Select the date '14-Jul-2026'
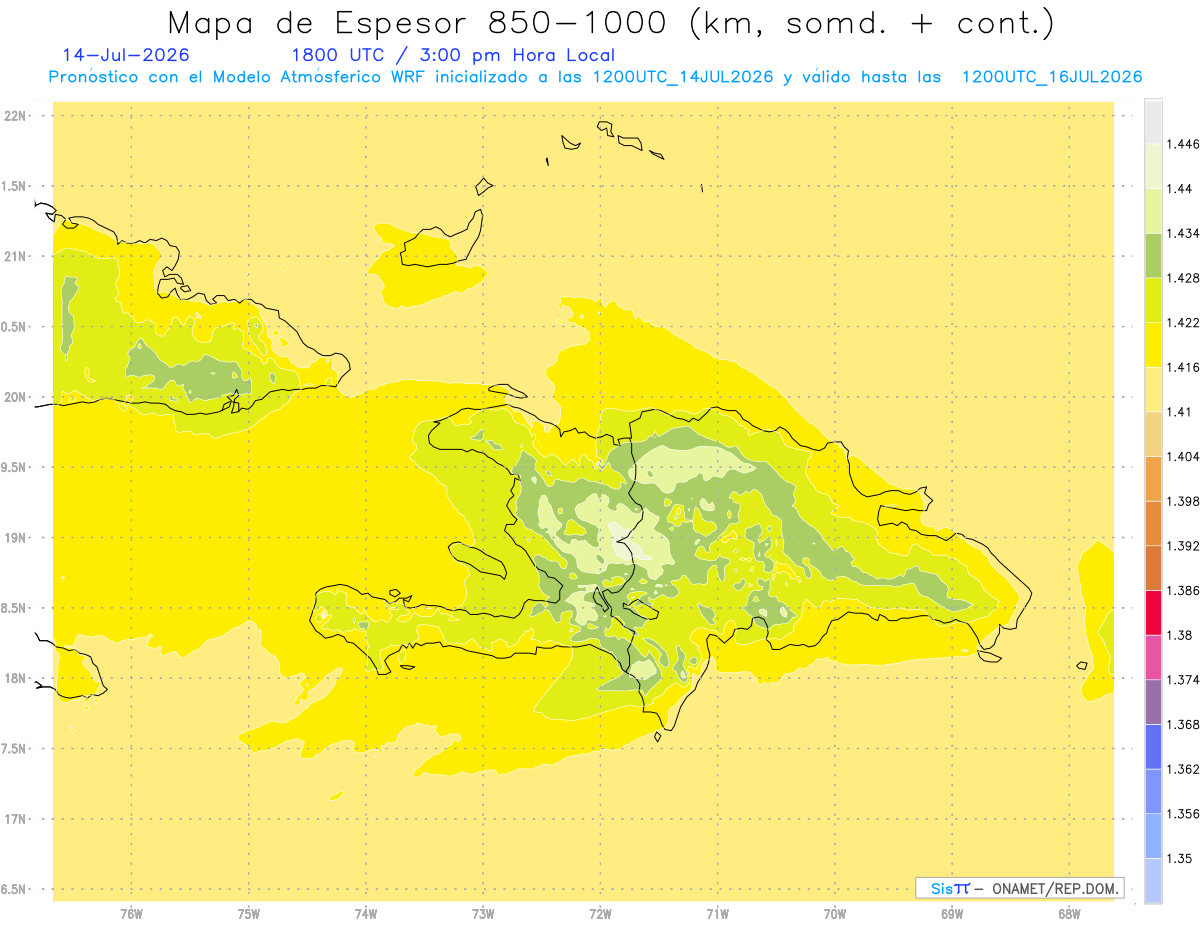This screenshot has width=1200, height=927. tap(126, 55)
